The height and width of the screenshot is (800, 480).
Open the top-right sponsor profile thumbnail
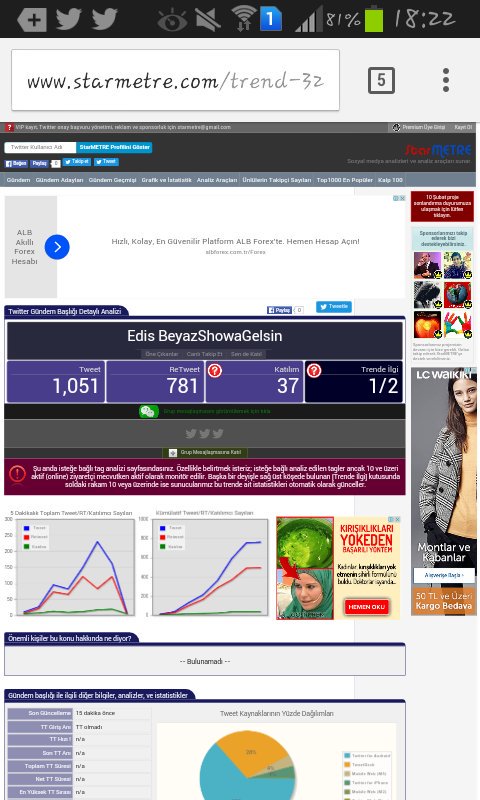(458, 266)
